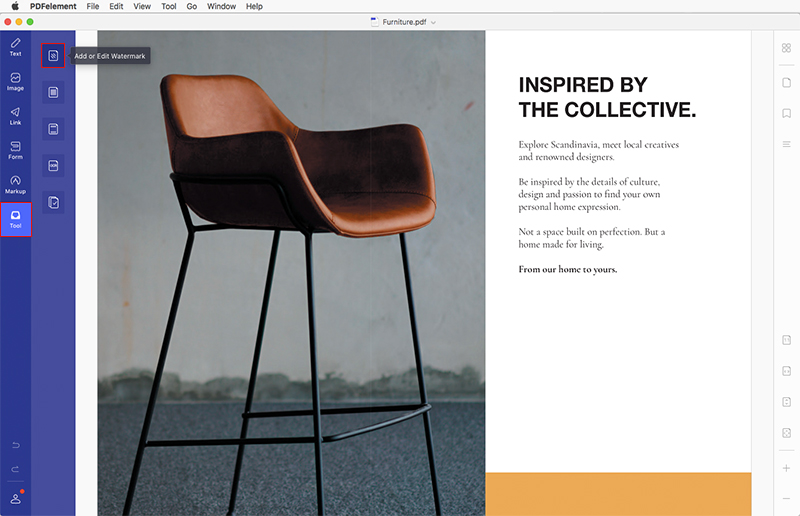Open the bookmark panel icon
Viewport: 800px width, 516px height.
point(786,113)
